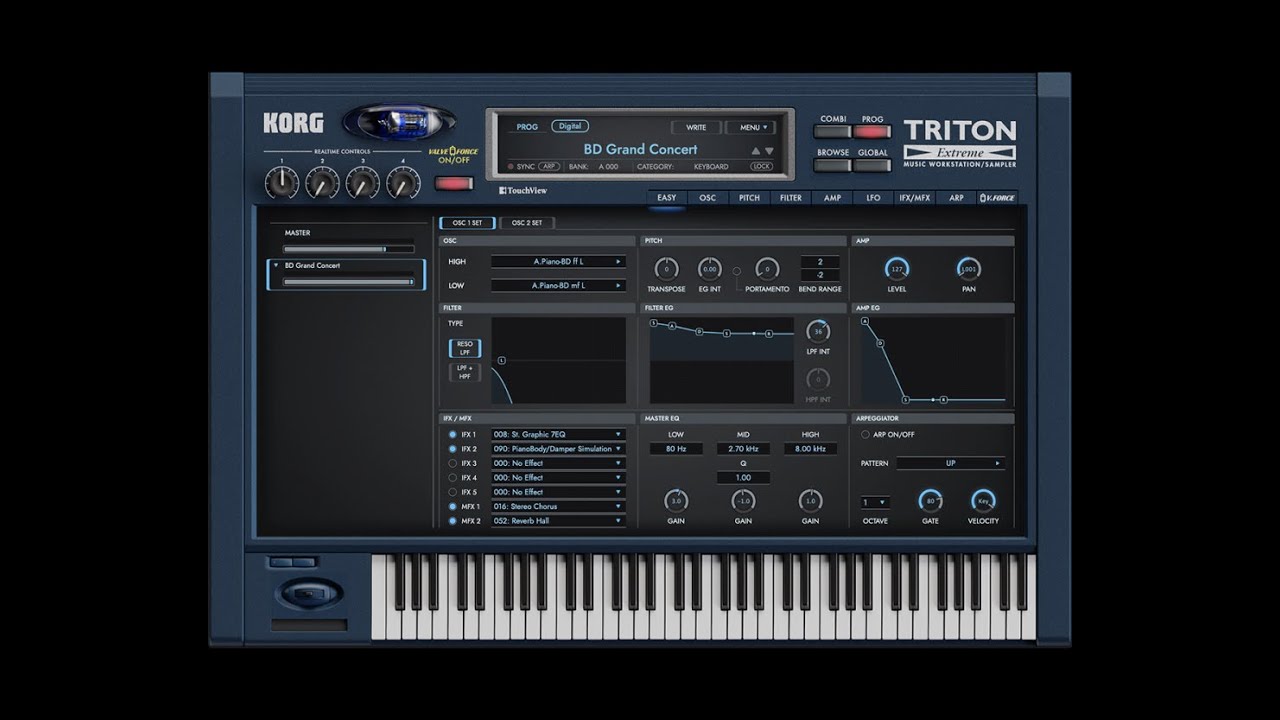The height and width of the screenshot is (720, 1280).
Task: Click the amp Level knob
Action: [x=897, y=268]
